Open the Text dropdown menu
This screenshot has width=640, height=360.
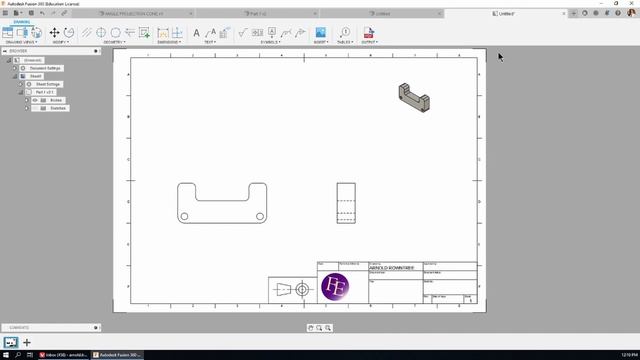[210, 42]
